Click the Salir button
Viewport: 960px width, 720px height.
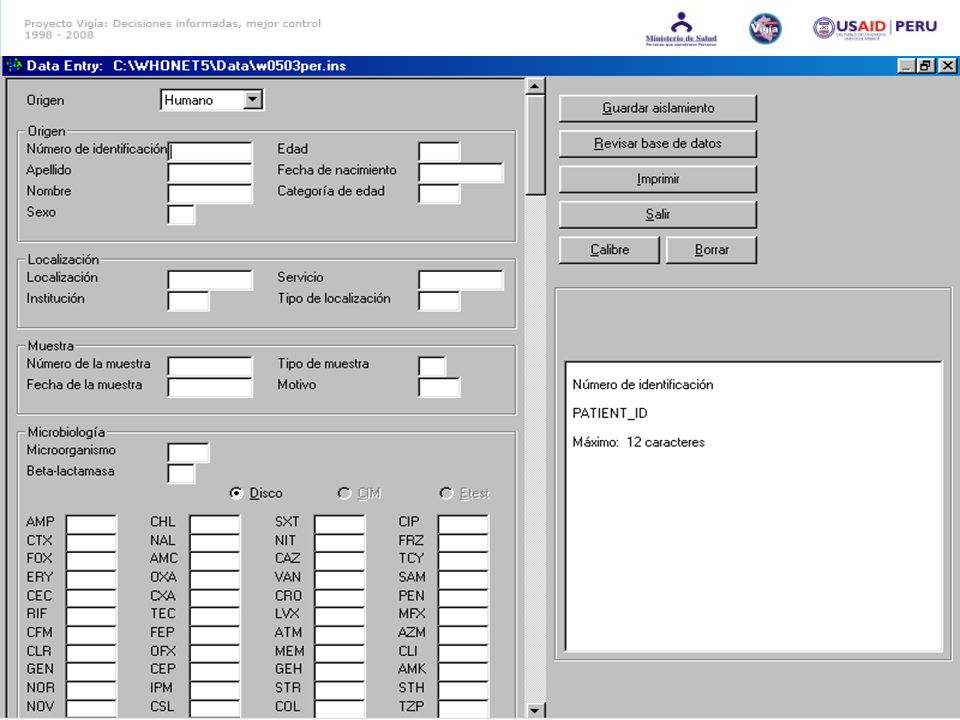[658, 215]
